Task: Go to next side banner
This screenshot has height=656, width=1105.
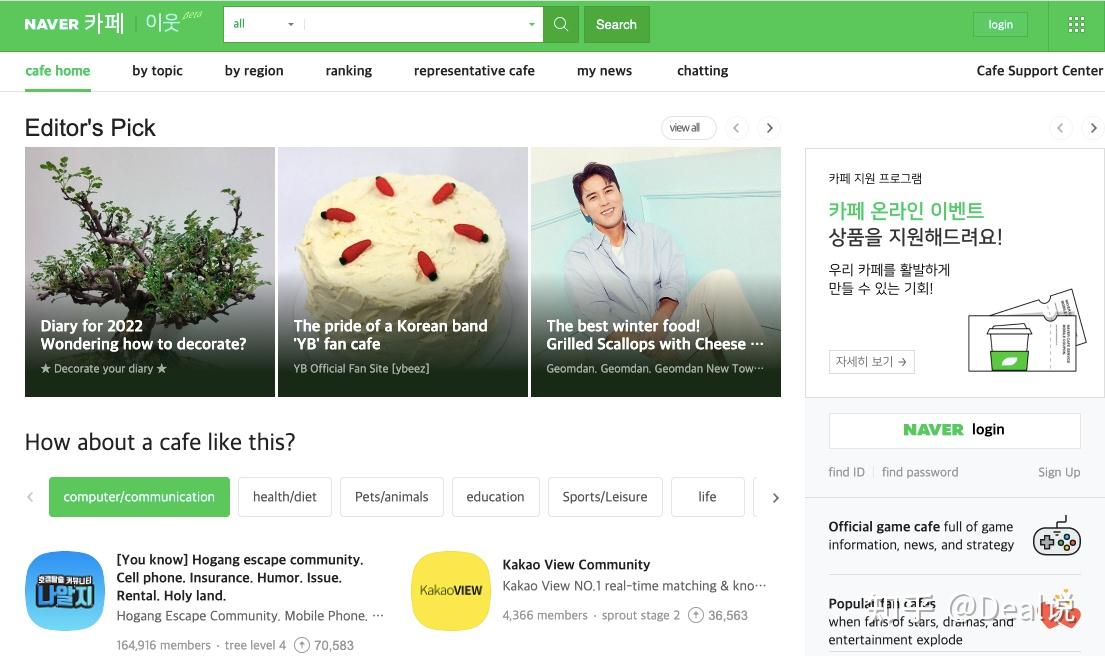Action: tap(1093, 128)
